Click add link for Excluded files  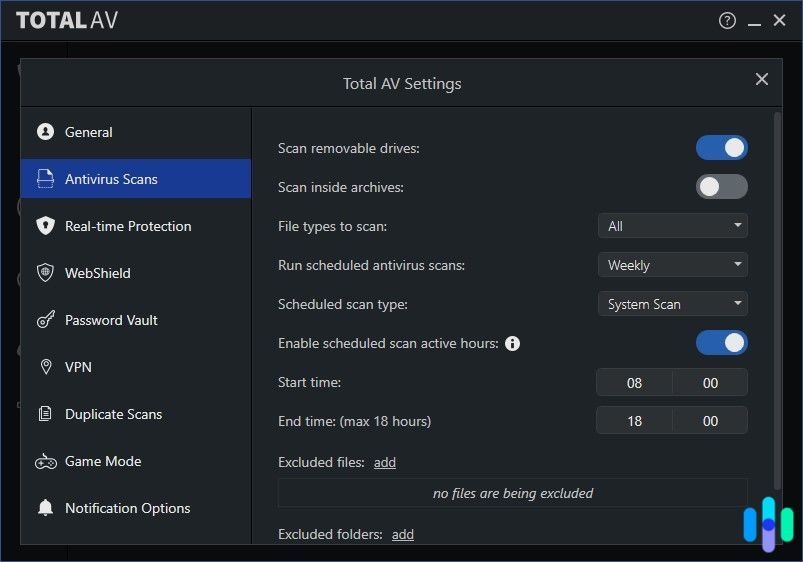(385, 462)
